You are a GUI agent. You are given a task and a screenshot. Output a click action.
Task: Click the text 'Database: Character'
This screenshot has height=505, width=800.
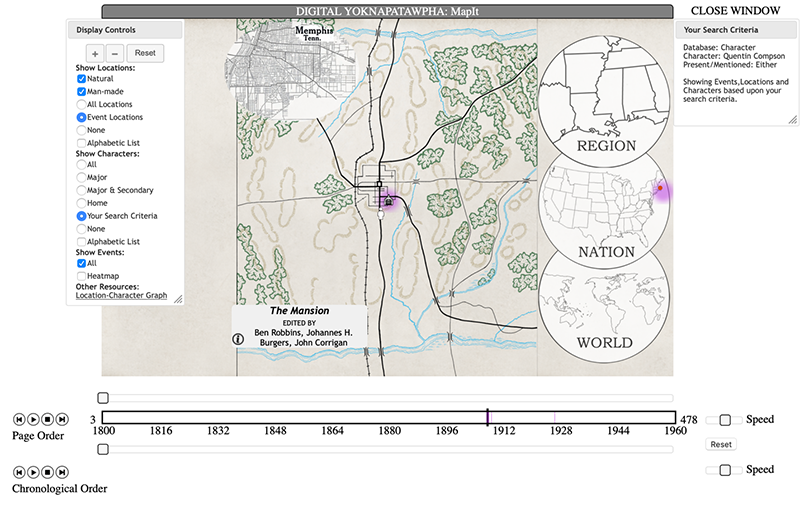[719, 47]
